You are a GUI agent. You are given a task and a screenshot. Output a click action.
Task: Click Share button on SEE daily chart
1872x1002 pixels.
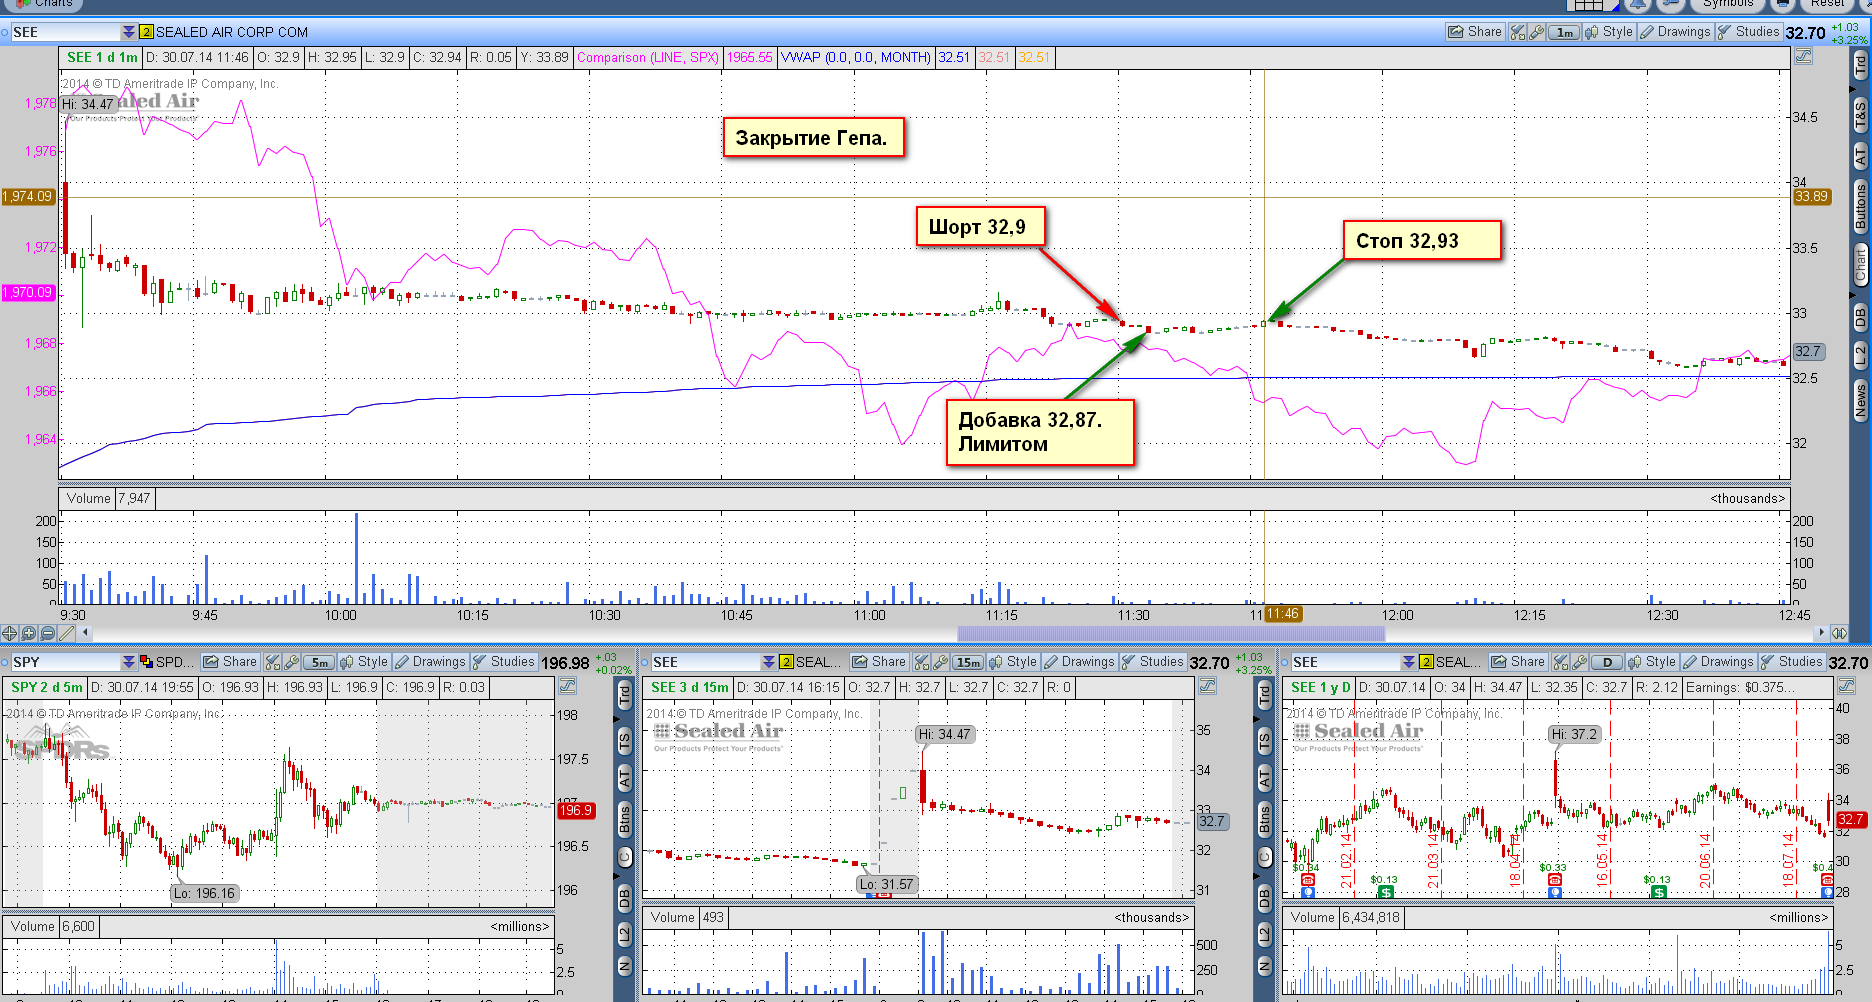tap(1518, 662)
